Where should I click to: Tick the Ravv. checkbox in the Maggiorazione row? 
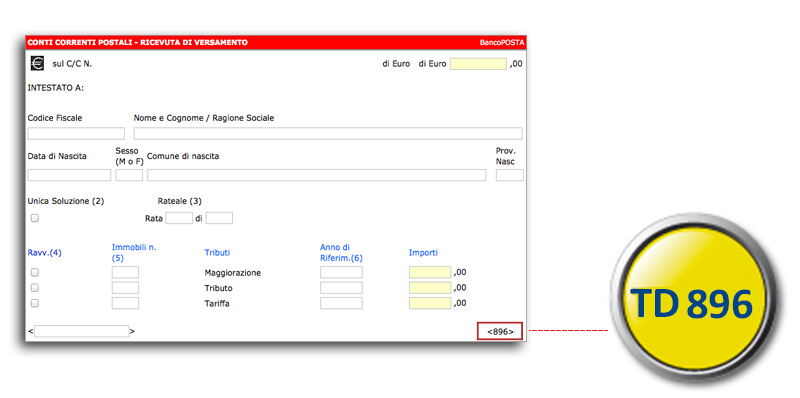[x=35, y=272]
